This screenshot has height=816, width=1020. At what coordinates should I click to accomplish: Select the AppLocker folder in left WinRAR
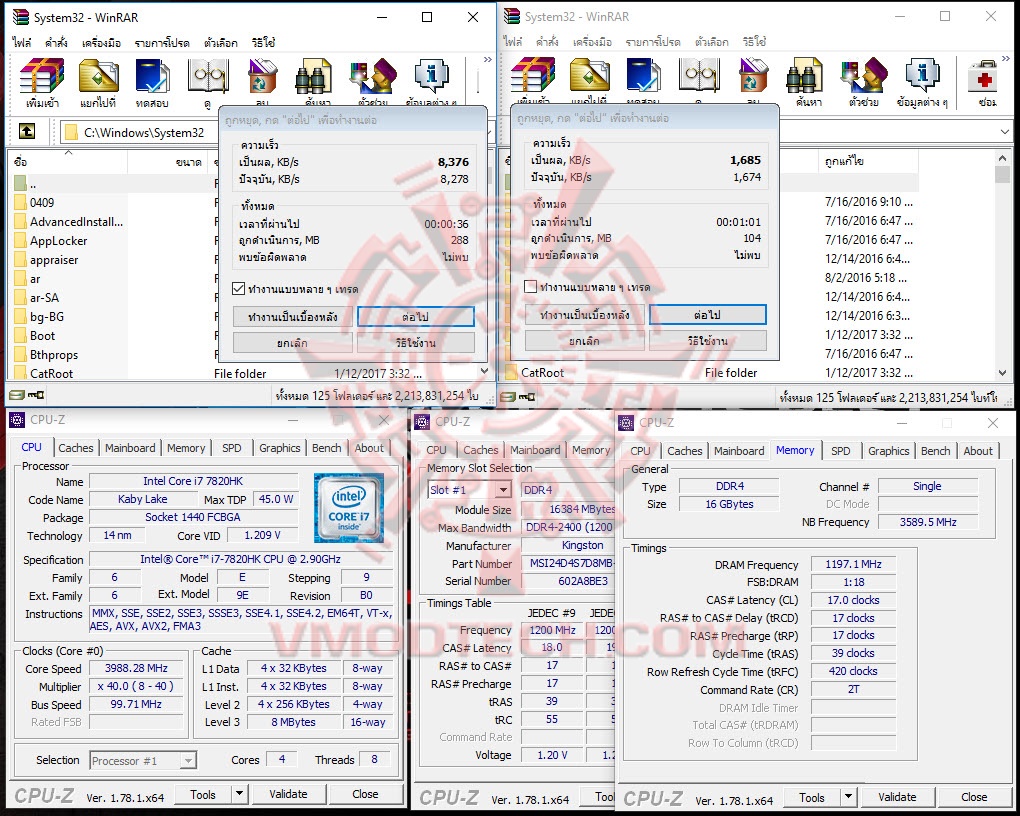pos(59,241)
